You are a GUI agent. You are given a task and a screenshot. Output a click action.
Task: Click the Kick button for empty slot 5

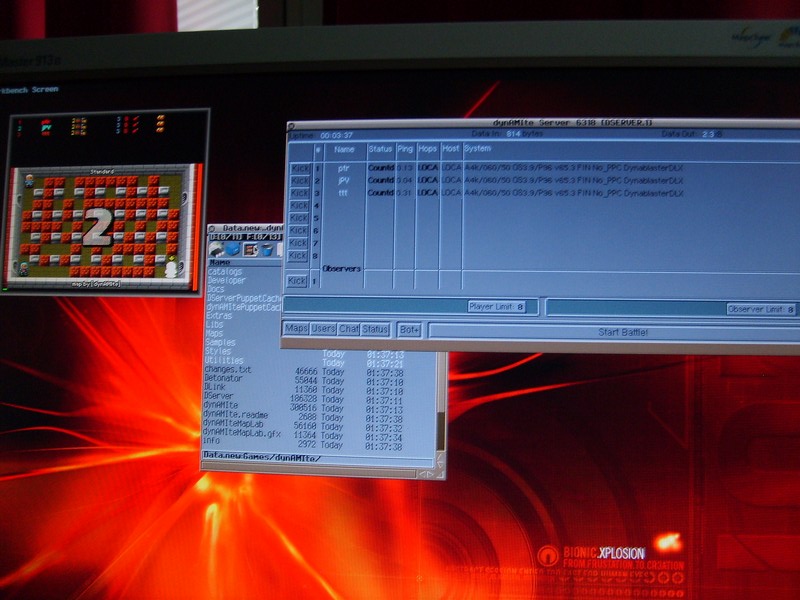(x=299, y=218)
